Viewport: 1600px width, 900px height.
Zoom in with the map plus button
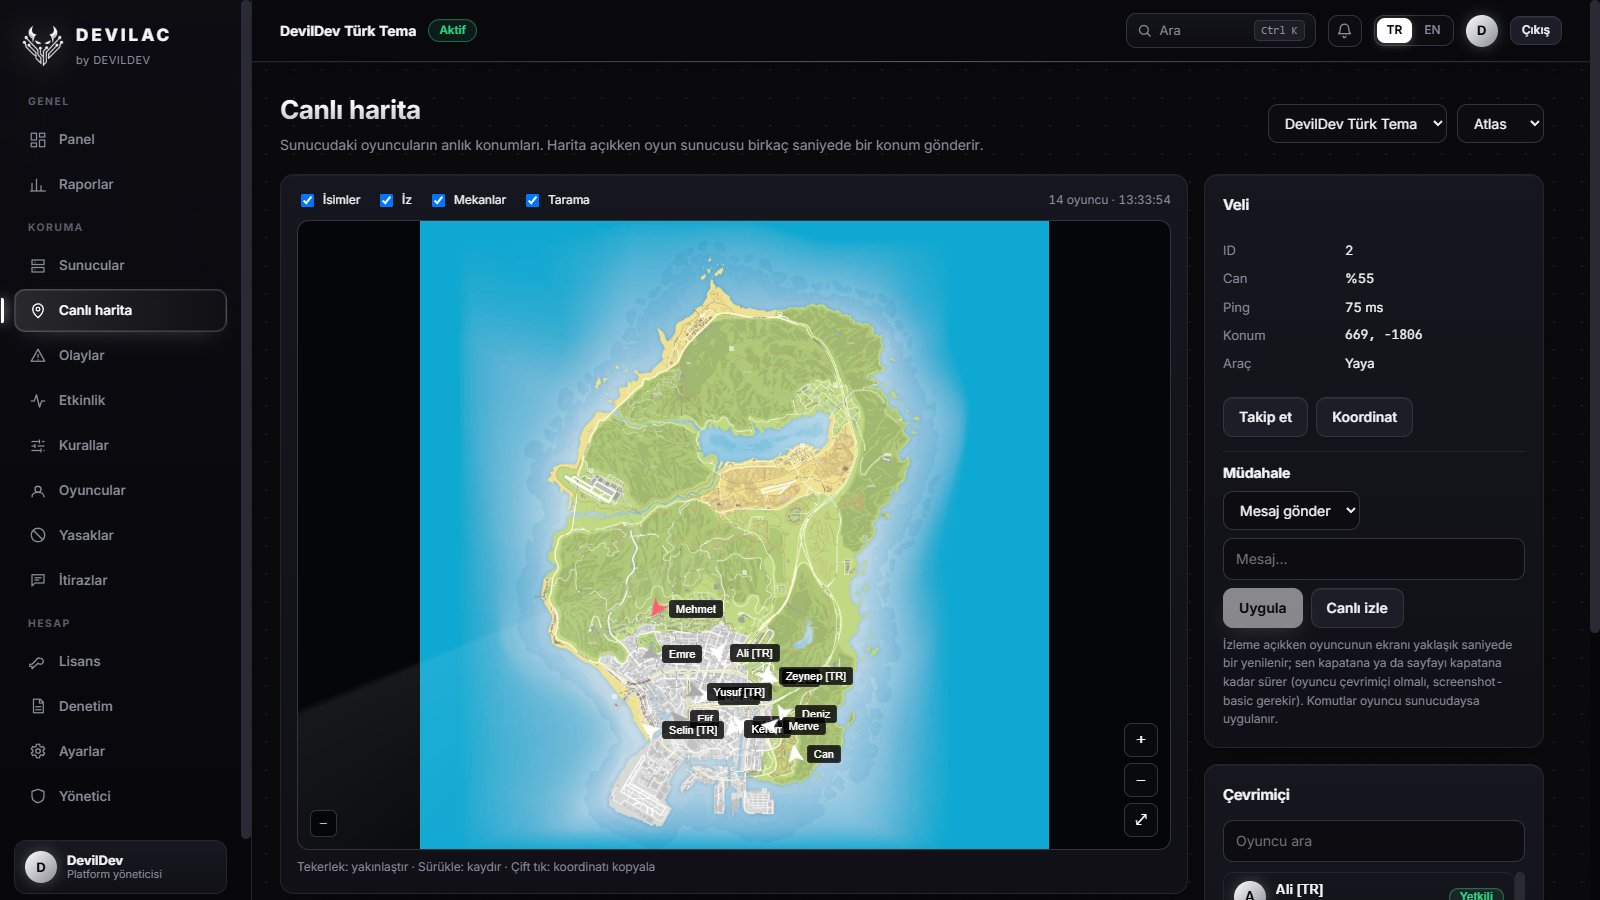click(x=1141, y=740)
